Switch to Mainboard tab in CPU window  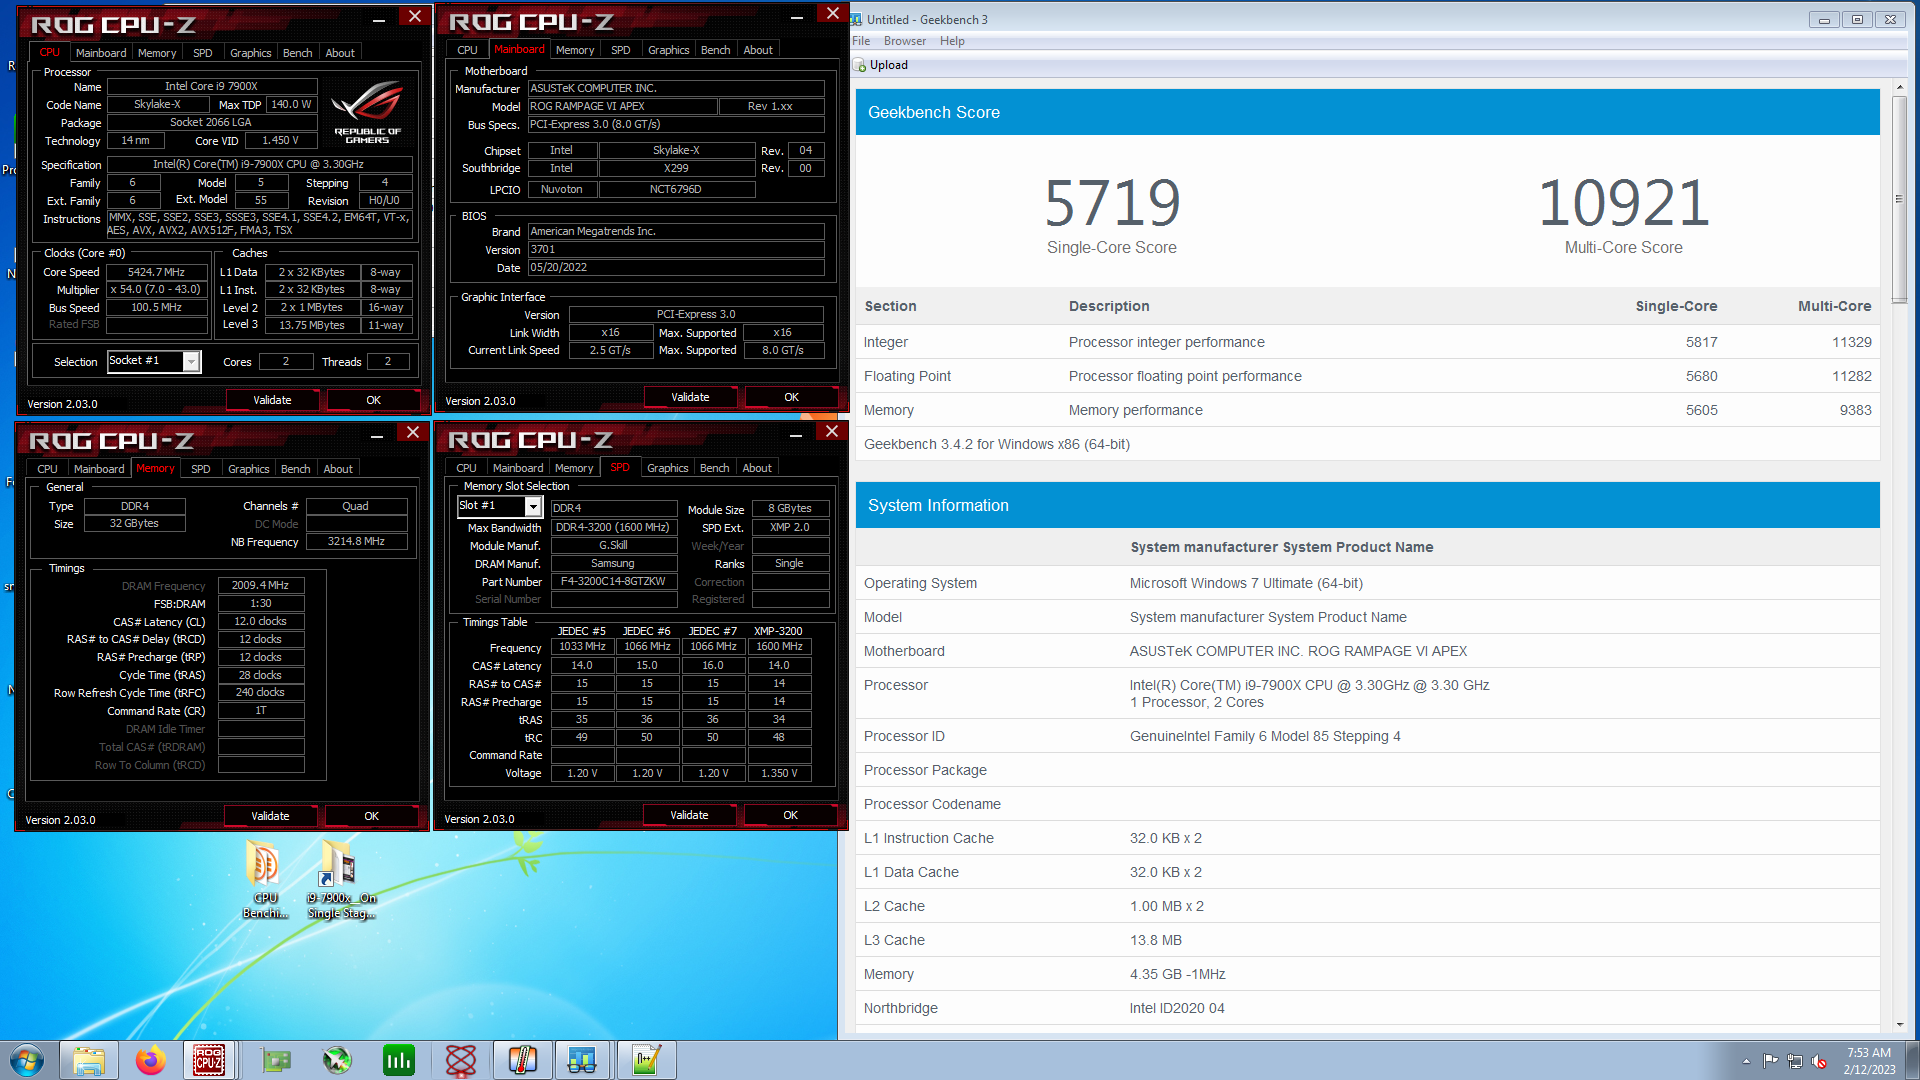pyautogui.click(x=101, y=53)
